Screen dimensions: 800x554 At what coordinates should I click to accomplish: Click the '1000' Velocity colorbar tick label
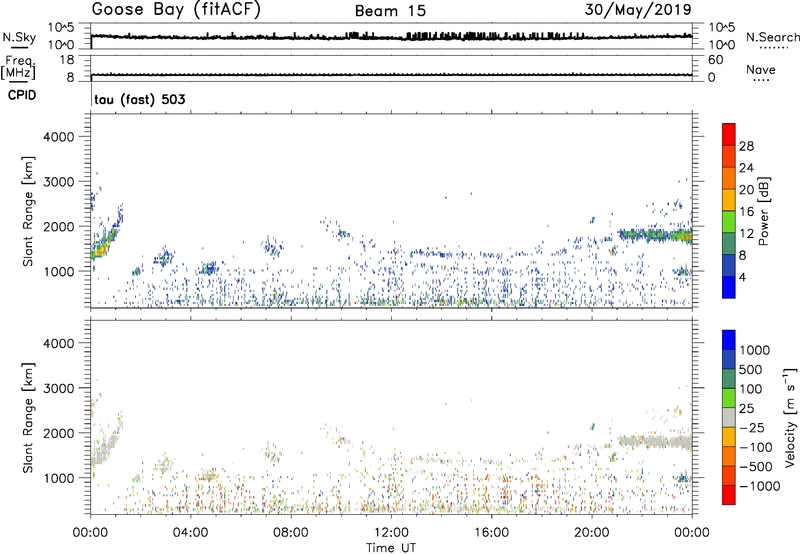(x=754, y=350)
